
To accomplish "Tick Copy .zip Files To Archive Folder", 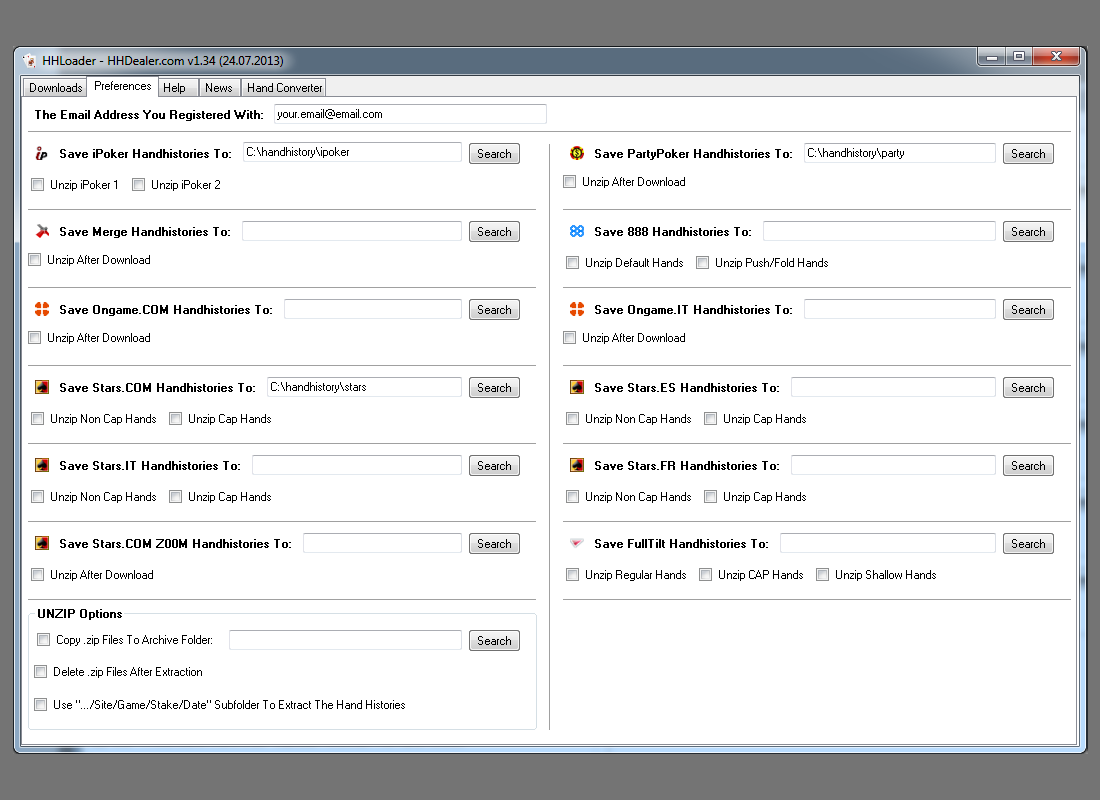I will [44, 640].
